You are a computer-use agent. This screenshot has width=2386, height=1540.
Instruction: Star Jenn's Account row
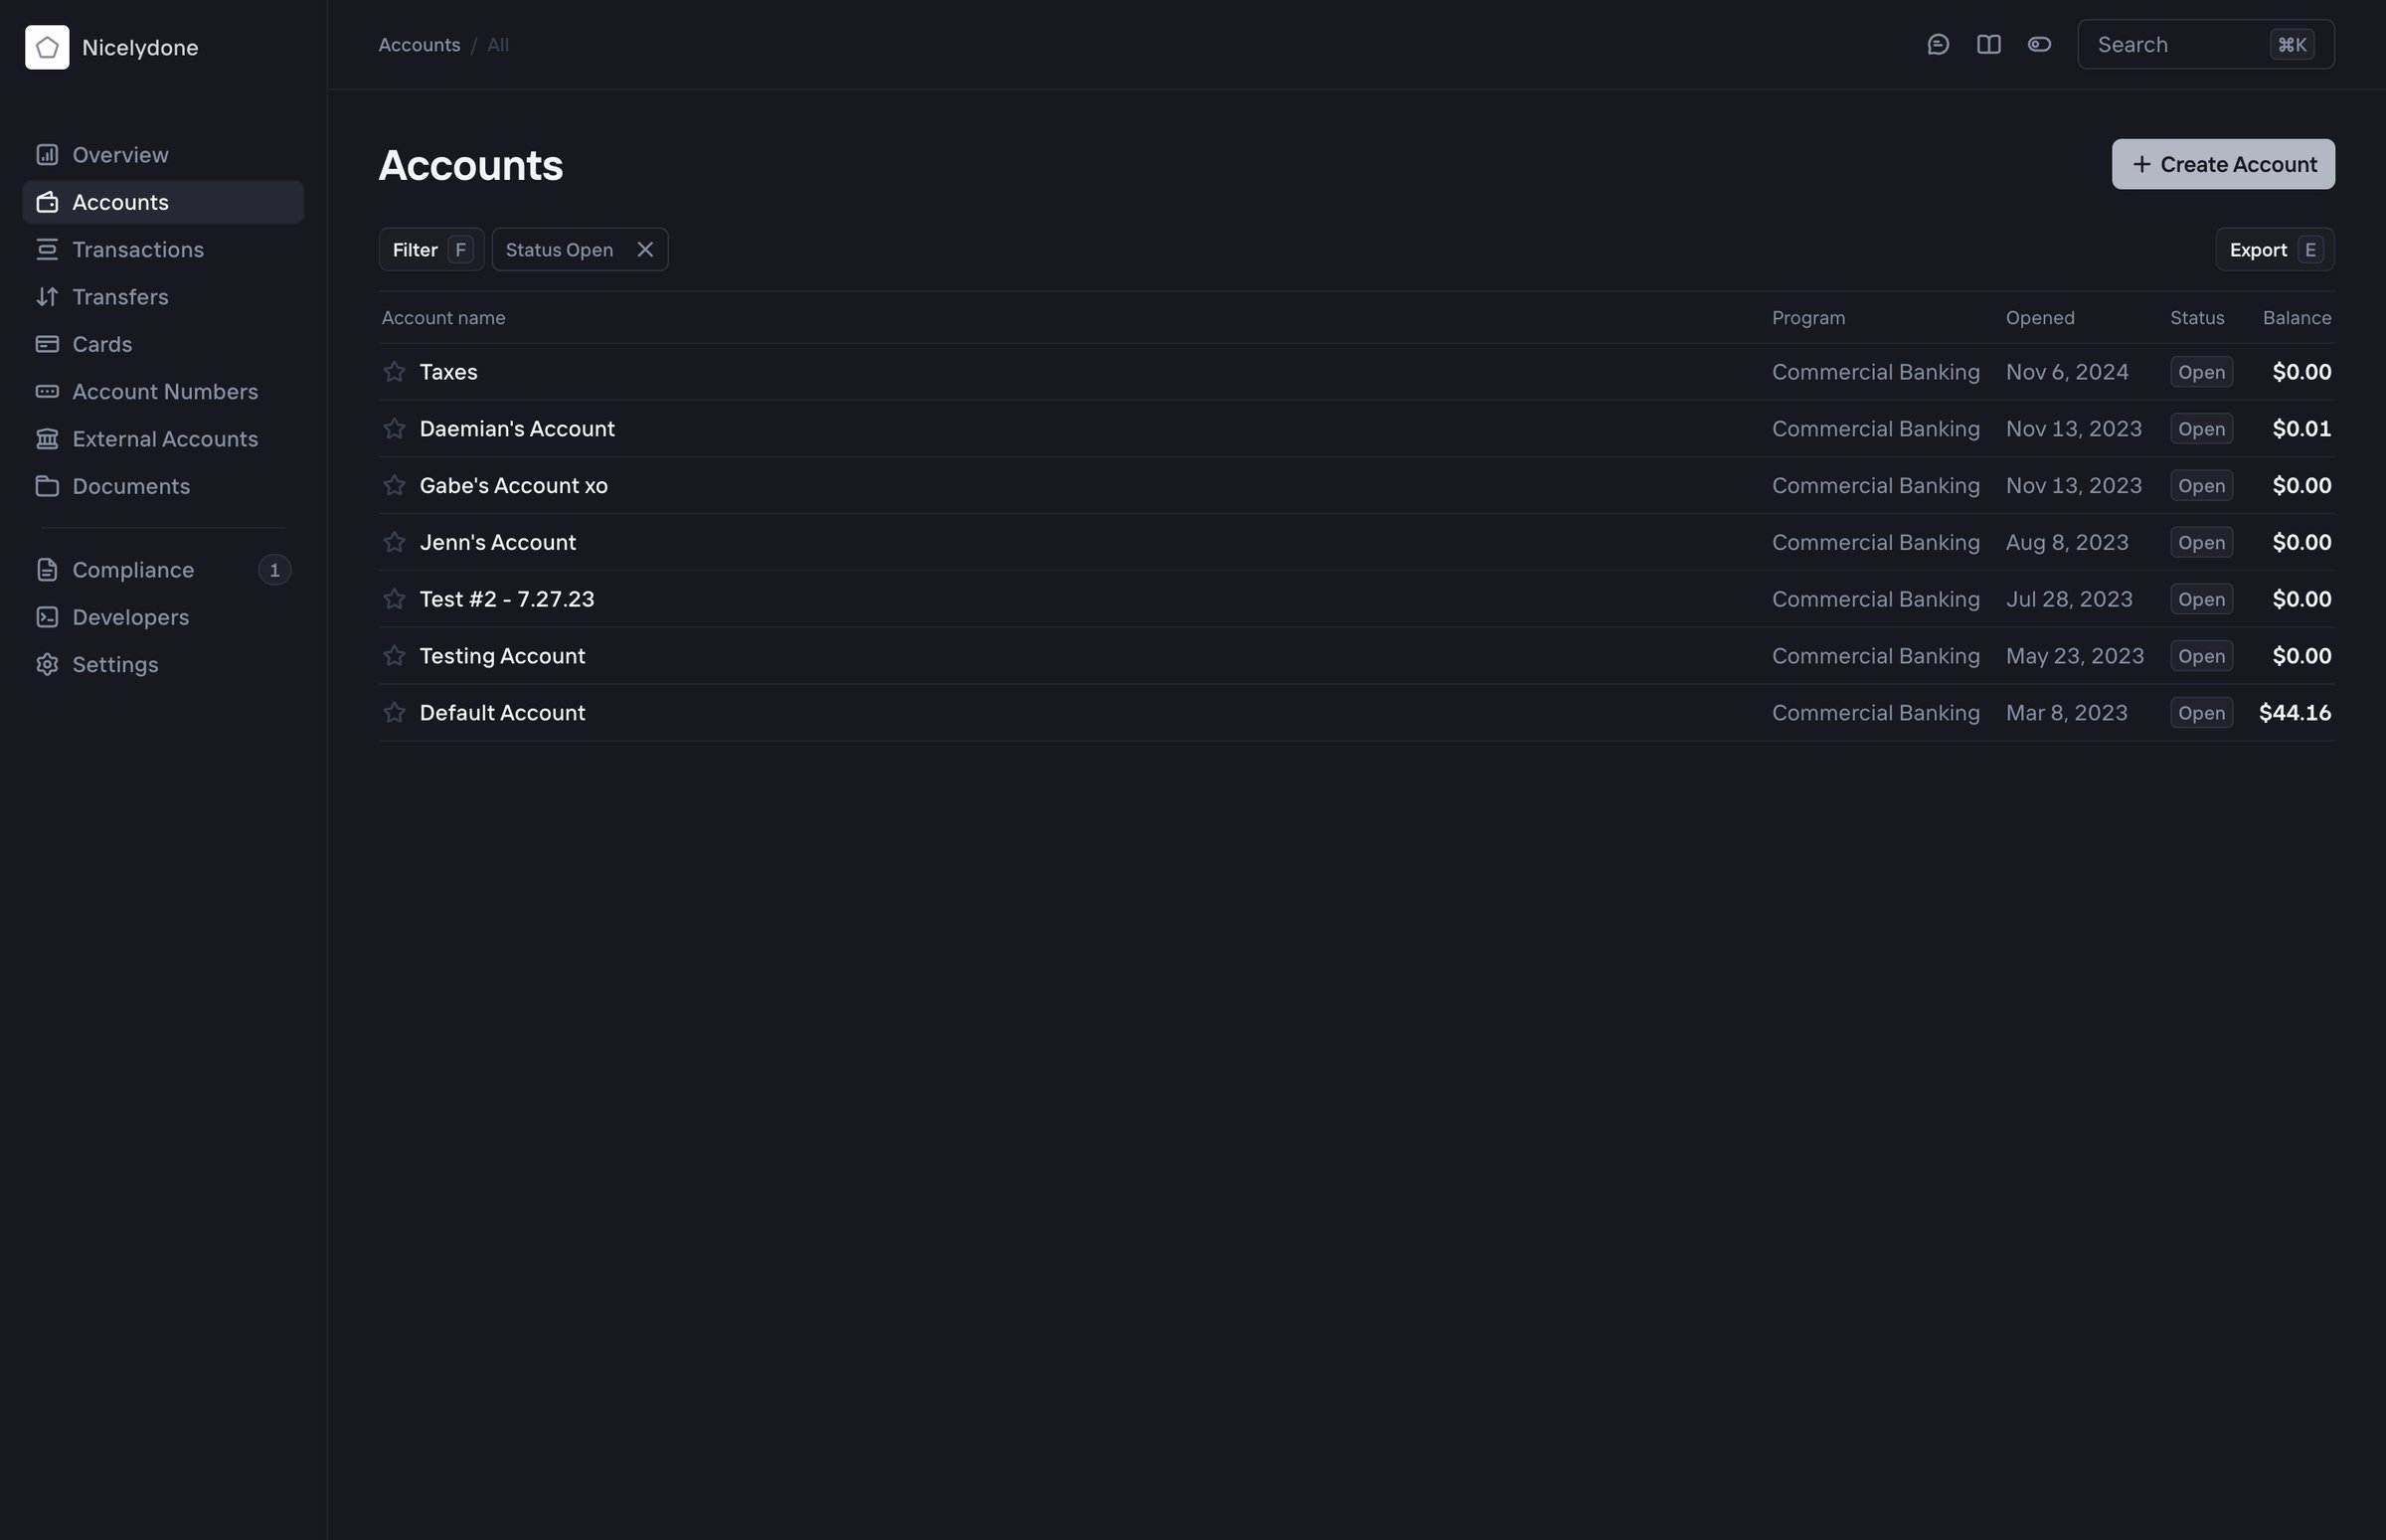[394, 542]
